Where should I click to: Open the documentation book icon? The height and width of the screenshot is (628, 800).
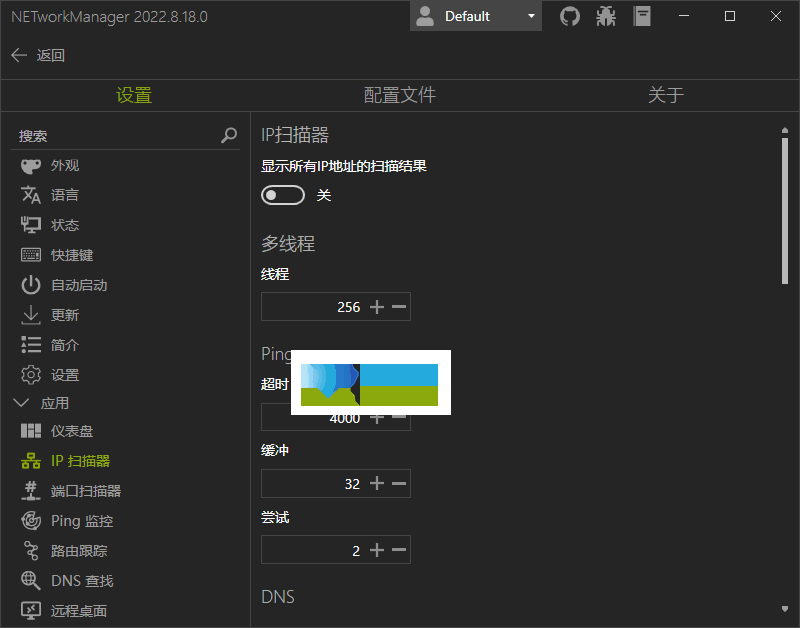642,16
